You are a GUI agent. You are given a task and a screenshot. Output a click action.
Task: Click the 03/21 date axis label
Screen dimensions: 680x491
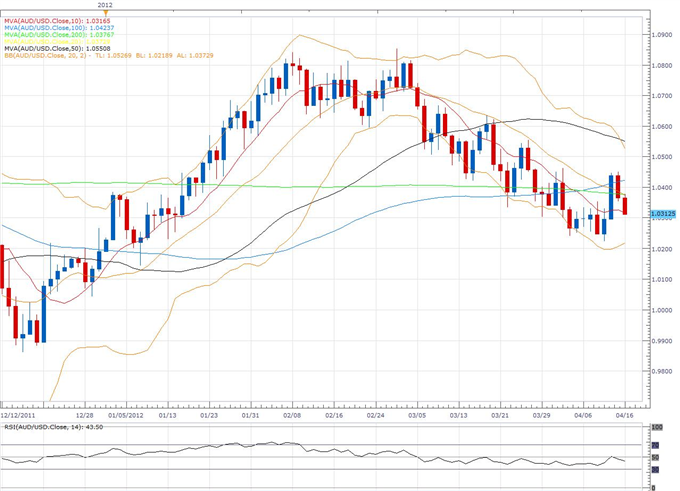(500, 413)
